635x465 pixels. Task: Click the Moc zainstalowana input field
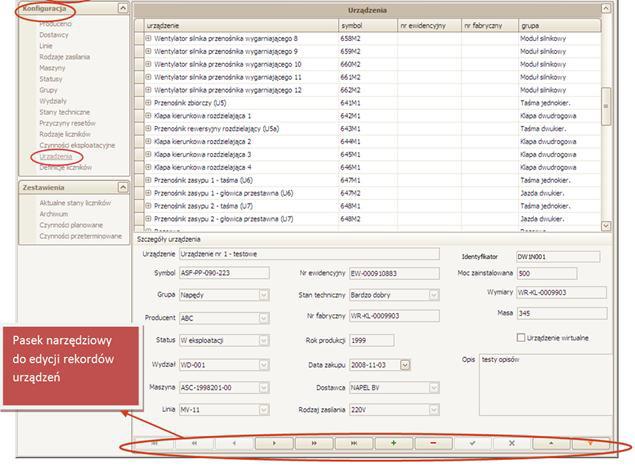547,273
